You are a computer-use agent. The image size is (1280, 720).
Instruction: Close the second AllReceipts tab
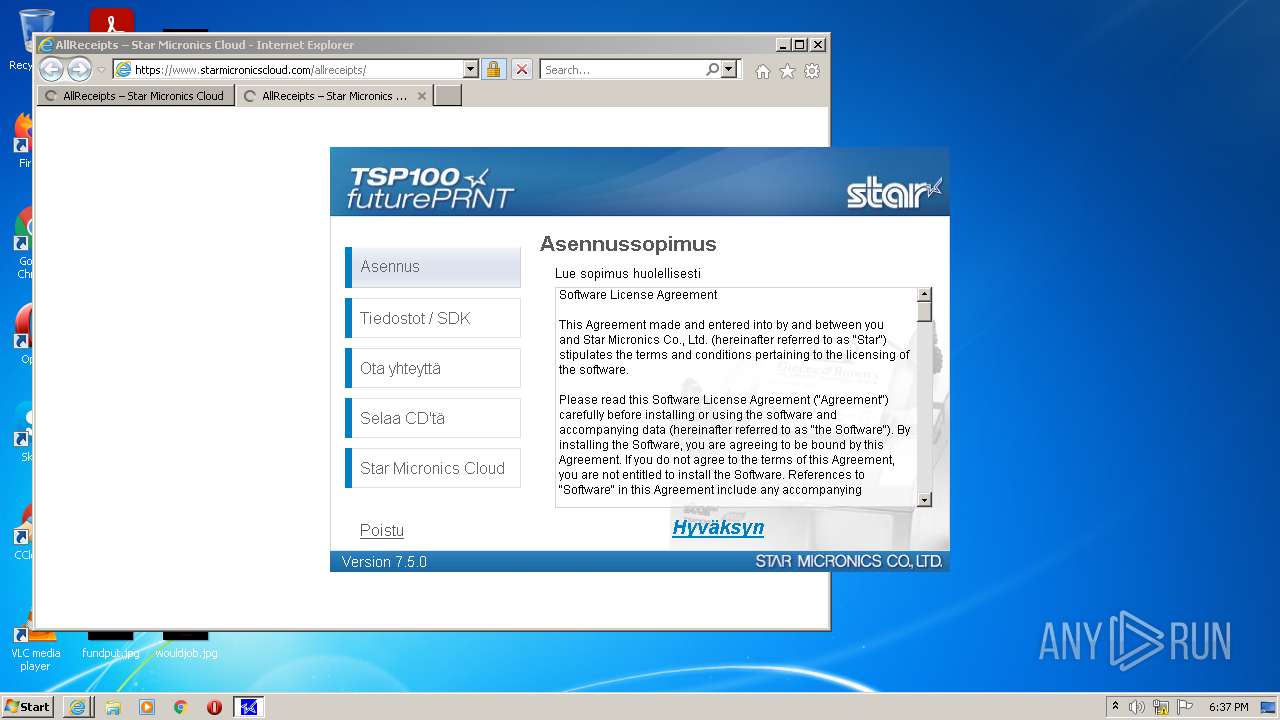point(422,96)
